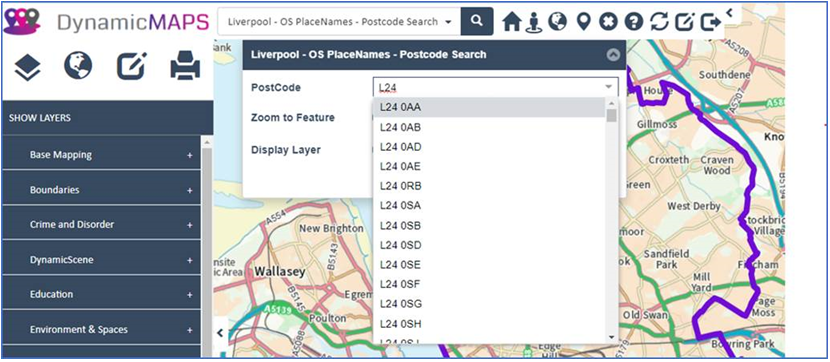
Task: Click postcode list scroll up arrow
Action: click(x=611, y=103)
